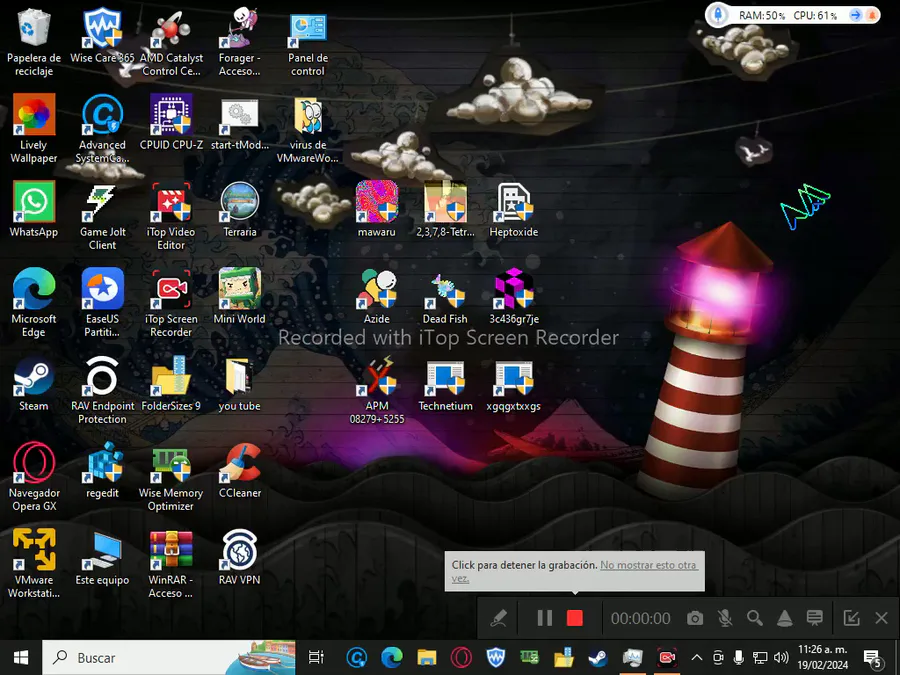This screenshot has height=675, width=900.
Task: Show hidden system tray icons
Action: click(x=696, y=658)
